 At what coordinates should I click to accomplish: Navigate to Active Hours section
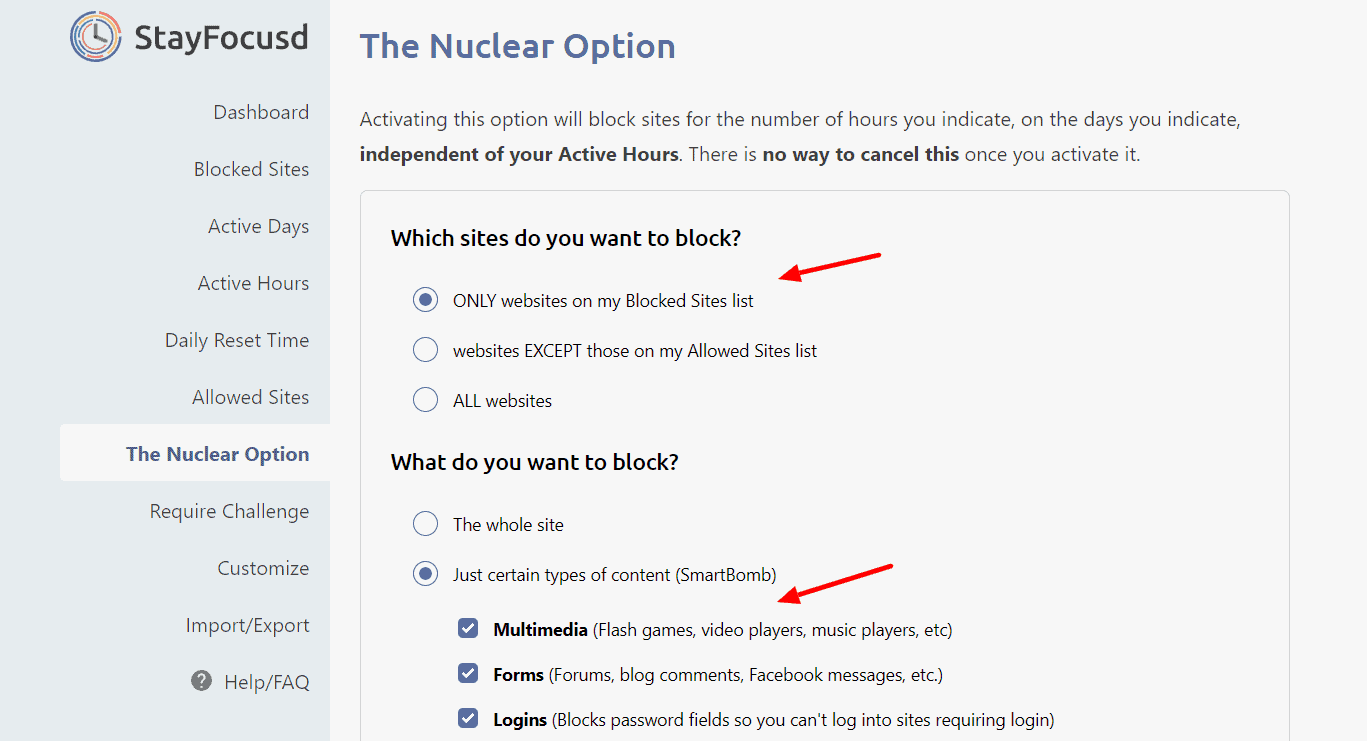coord(253,283)
